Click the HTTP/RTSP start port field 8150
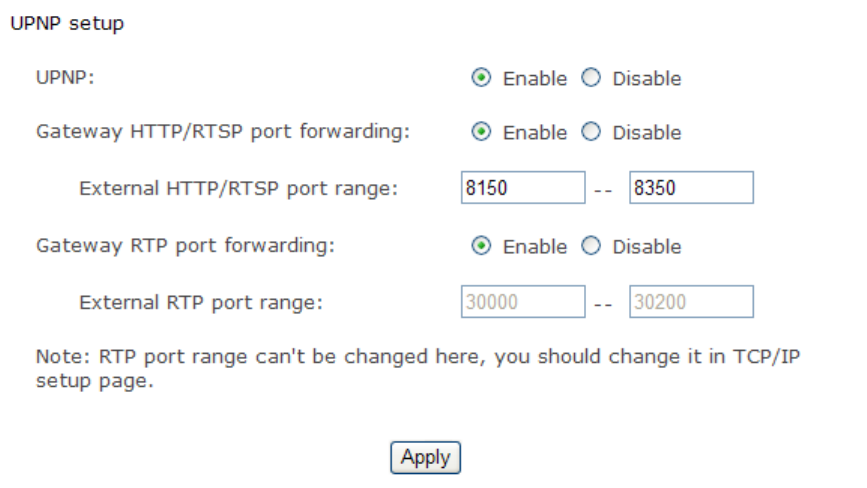867x488 pixels. tap(523, 188)
